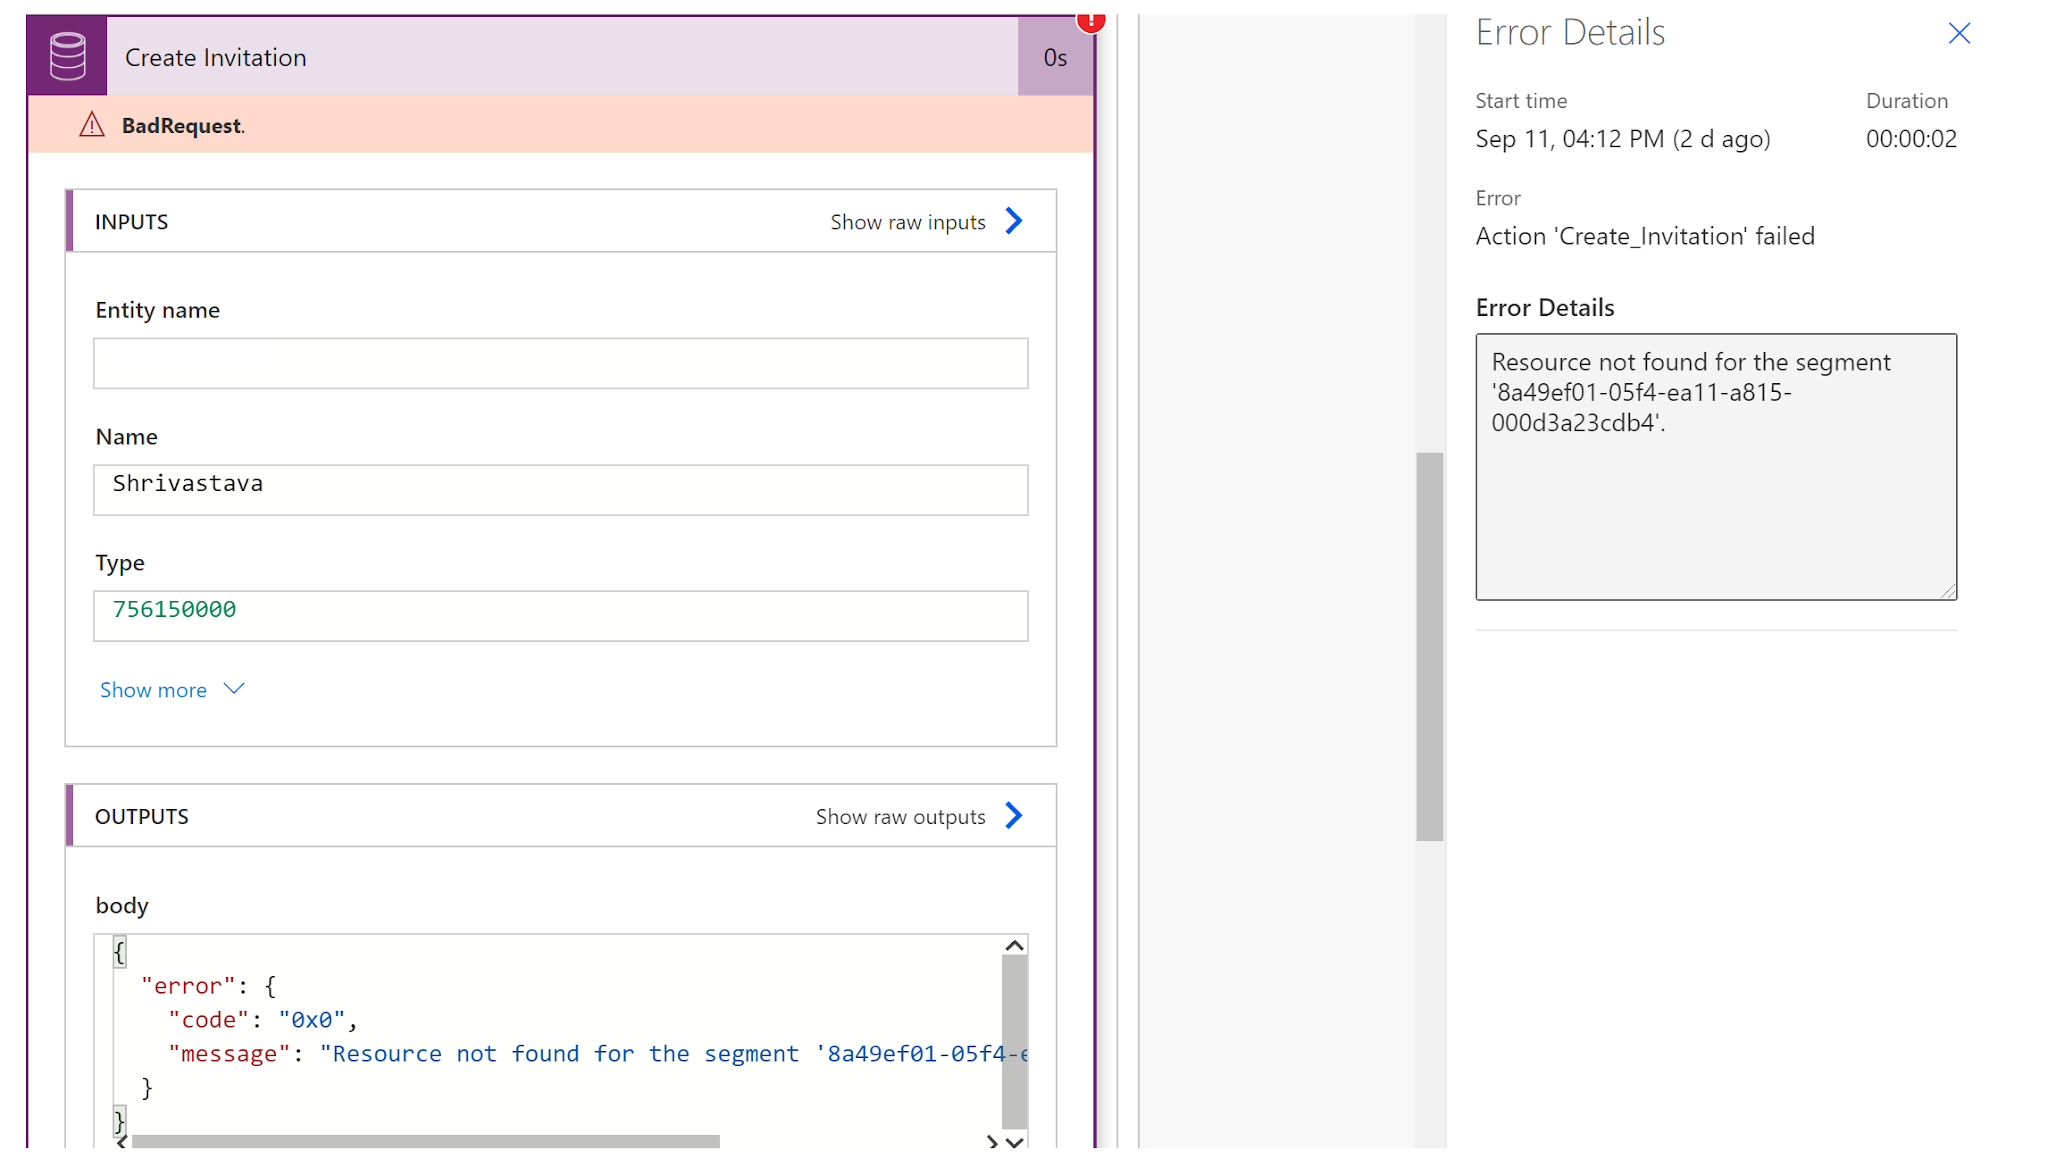2048x1167 pixels.
Task: Click the body horizontal scrollbar thumb
Action: click(425, 1141)
